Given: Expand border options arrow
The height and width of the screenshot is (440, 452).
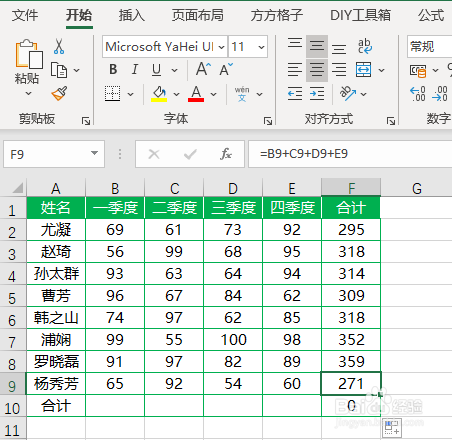Looking at the screenshot, I should tap(131, 94).
